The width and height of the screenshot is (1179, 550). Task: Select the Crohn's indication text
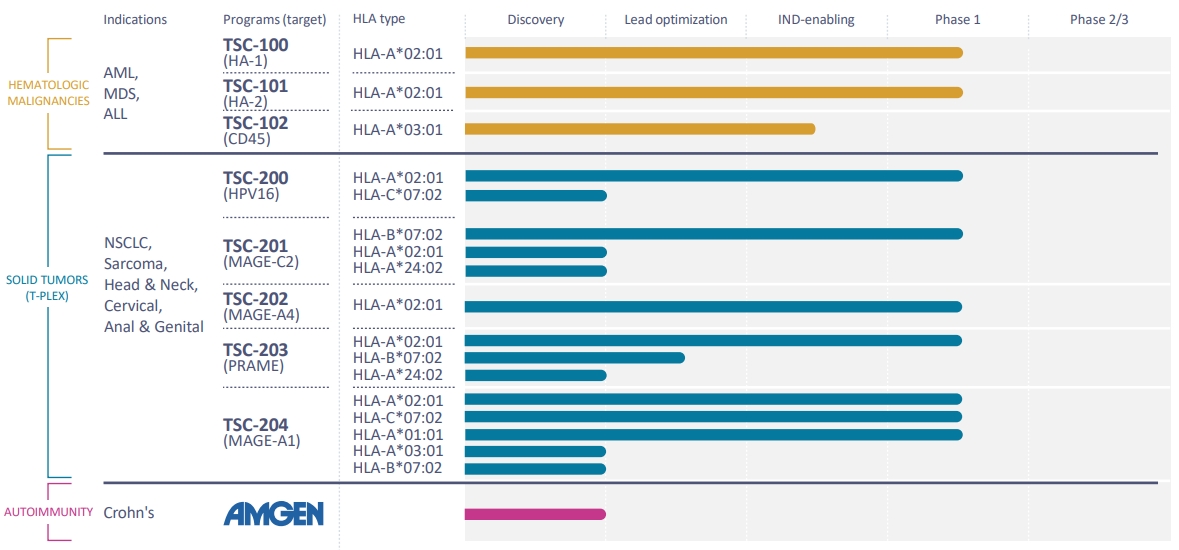click(x=130, y=512)
